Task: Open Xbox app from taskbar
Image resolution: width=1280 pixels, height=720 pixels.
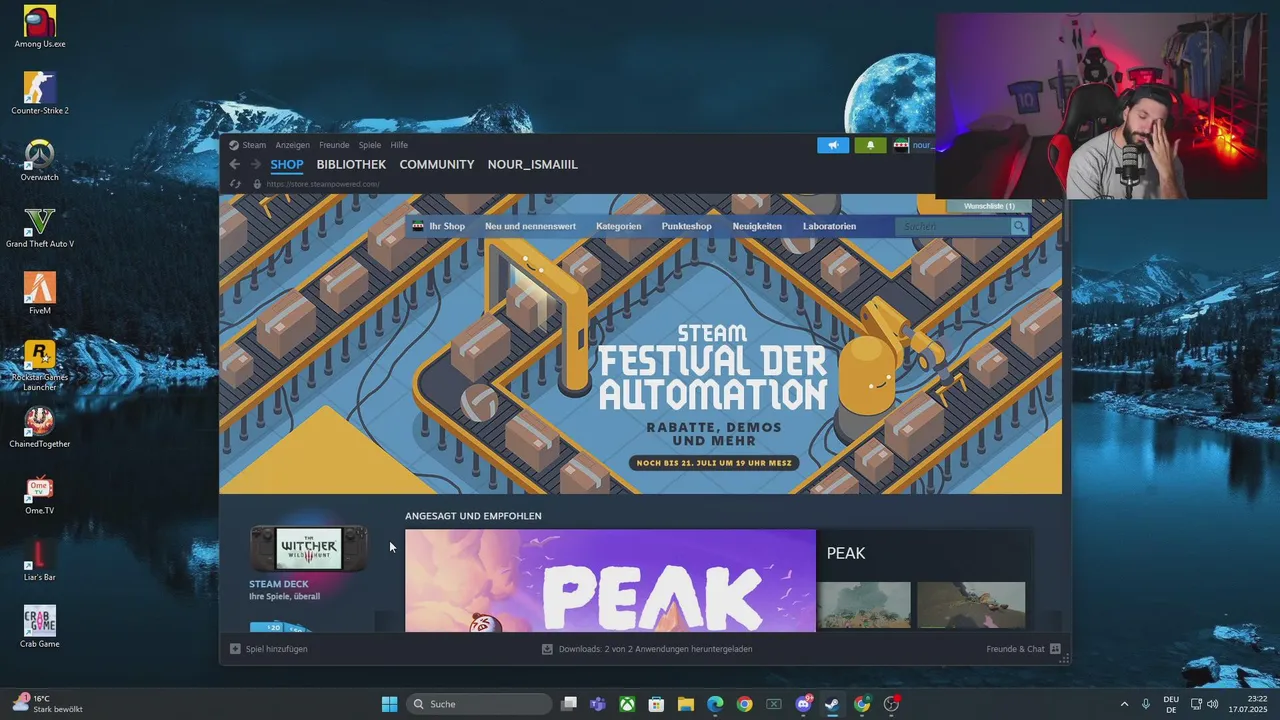Action: 627,704
